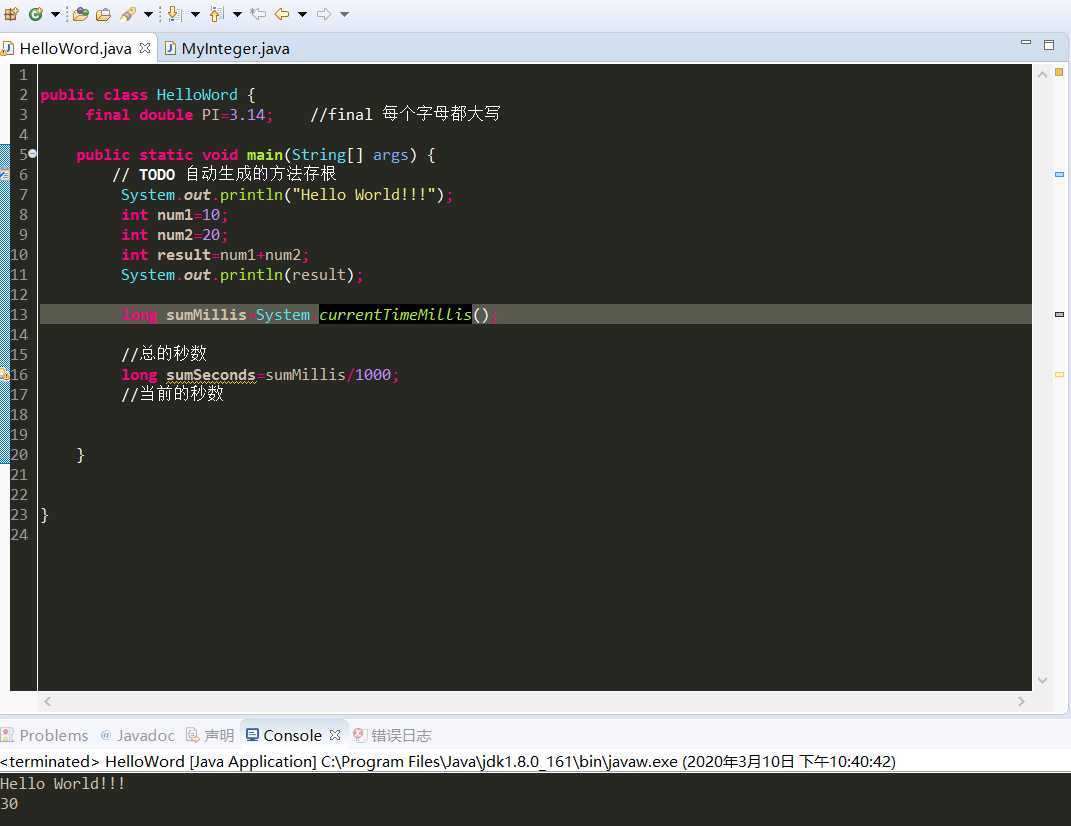Image resolution: width=1071 pixels, height=826 pixels.
Task: Open the Javadoc view tab
Action: point(138,735)
